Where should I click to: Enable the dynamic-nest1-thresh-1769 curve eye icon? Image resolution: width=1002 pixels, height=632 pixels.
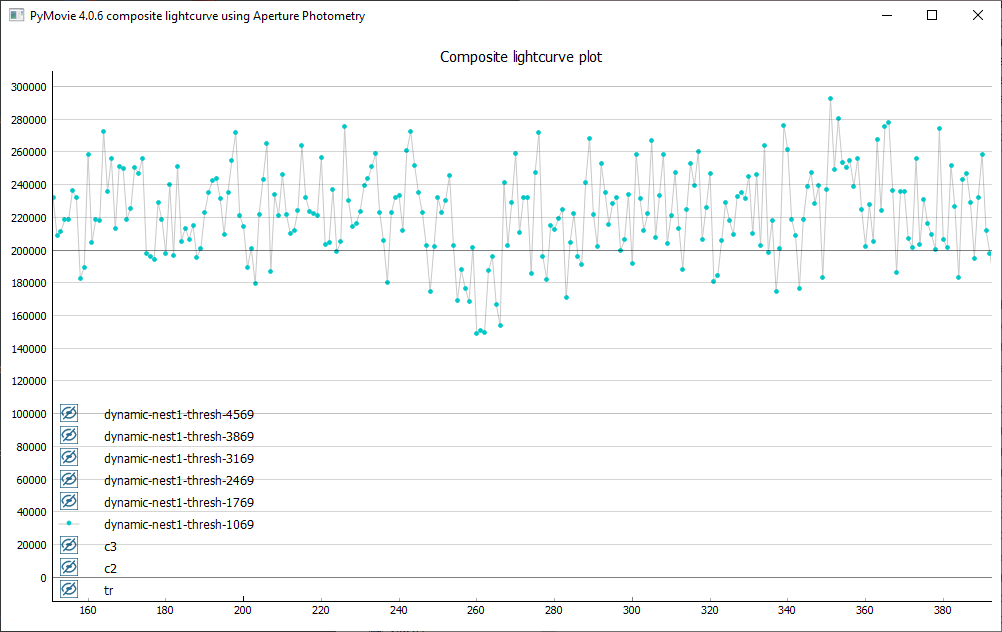click(x=69, y=502)
